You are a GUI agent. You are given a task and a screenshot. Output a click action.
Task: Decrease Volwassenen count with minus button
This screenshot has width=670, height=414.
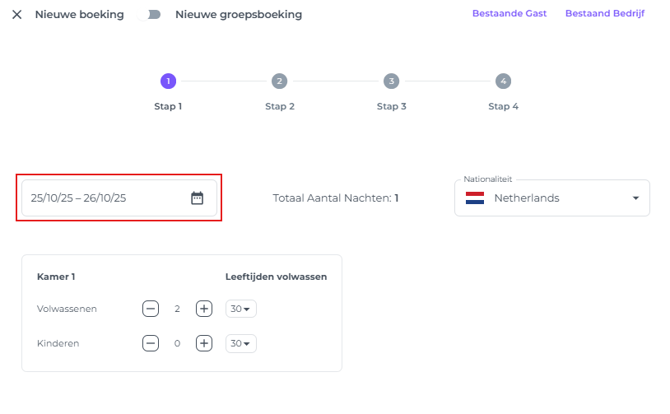150,309
